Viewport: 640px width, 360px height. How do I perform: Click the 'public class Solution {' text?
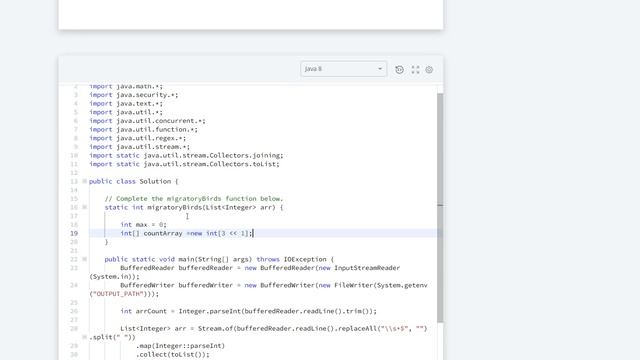click(133, 181)
